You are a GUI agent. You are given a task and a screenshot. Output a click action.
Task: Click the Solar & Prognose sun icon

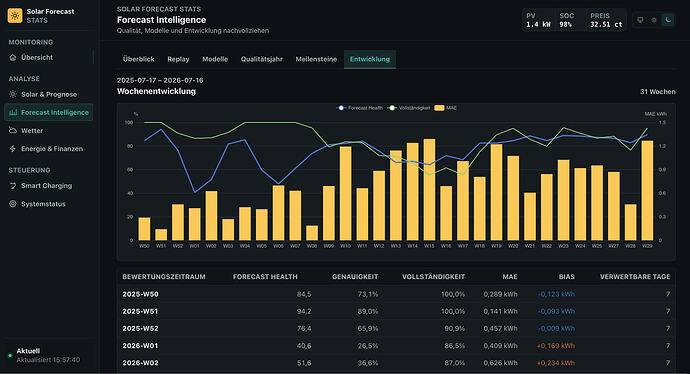tap(13, 94)
